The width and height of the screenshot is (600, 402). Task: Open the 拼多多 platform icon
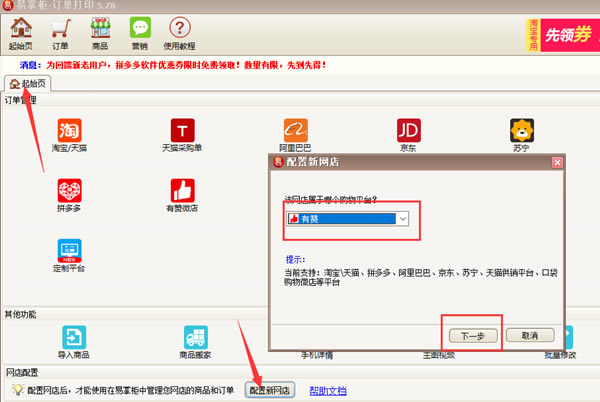69,195
